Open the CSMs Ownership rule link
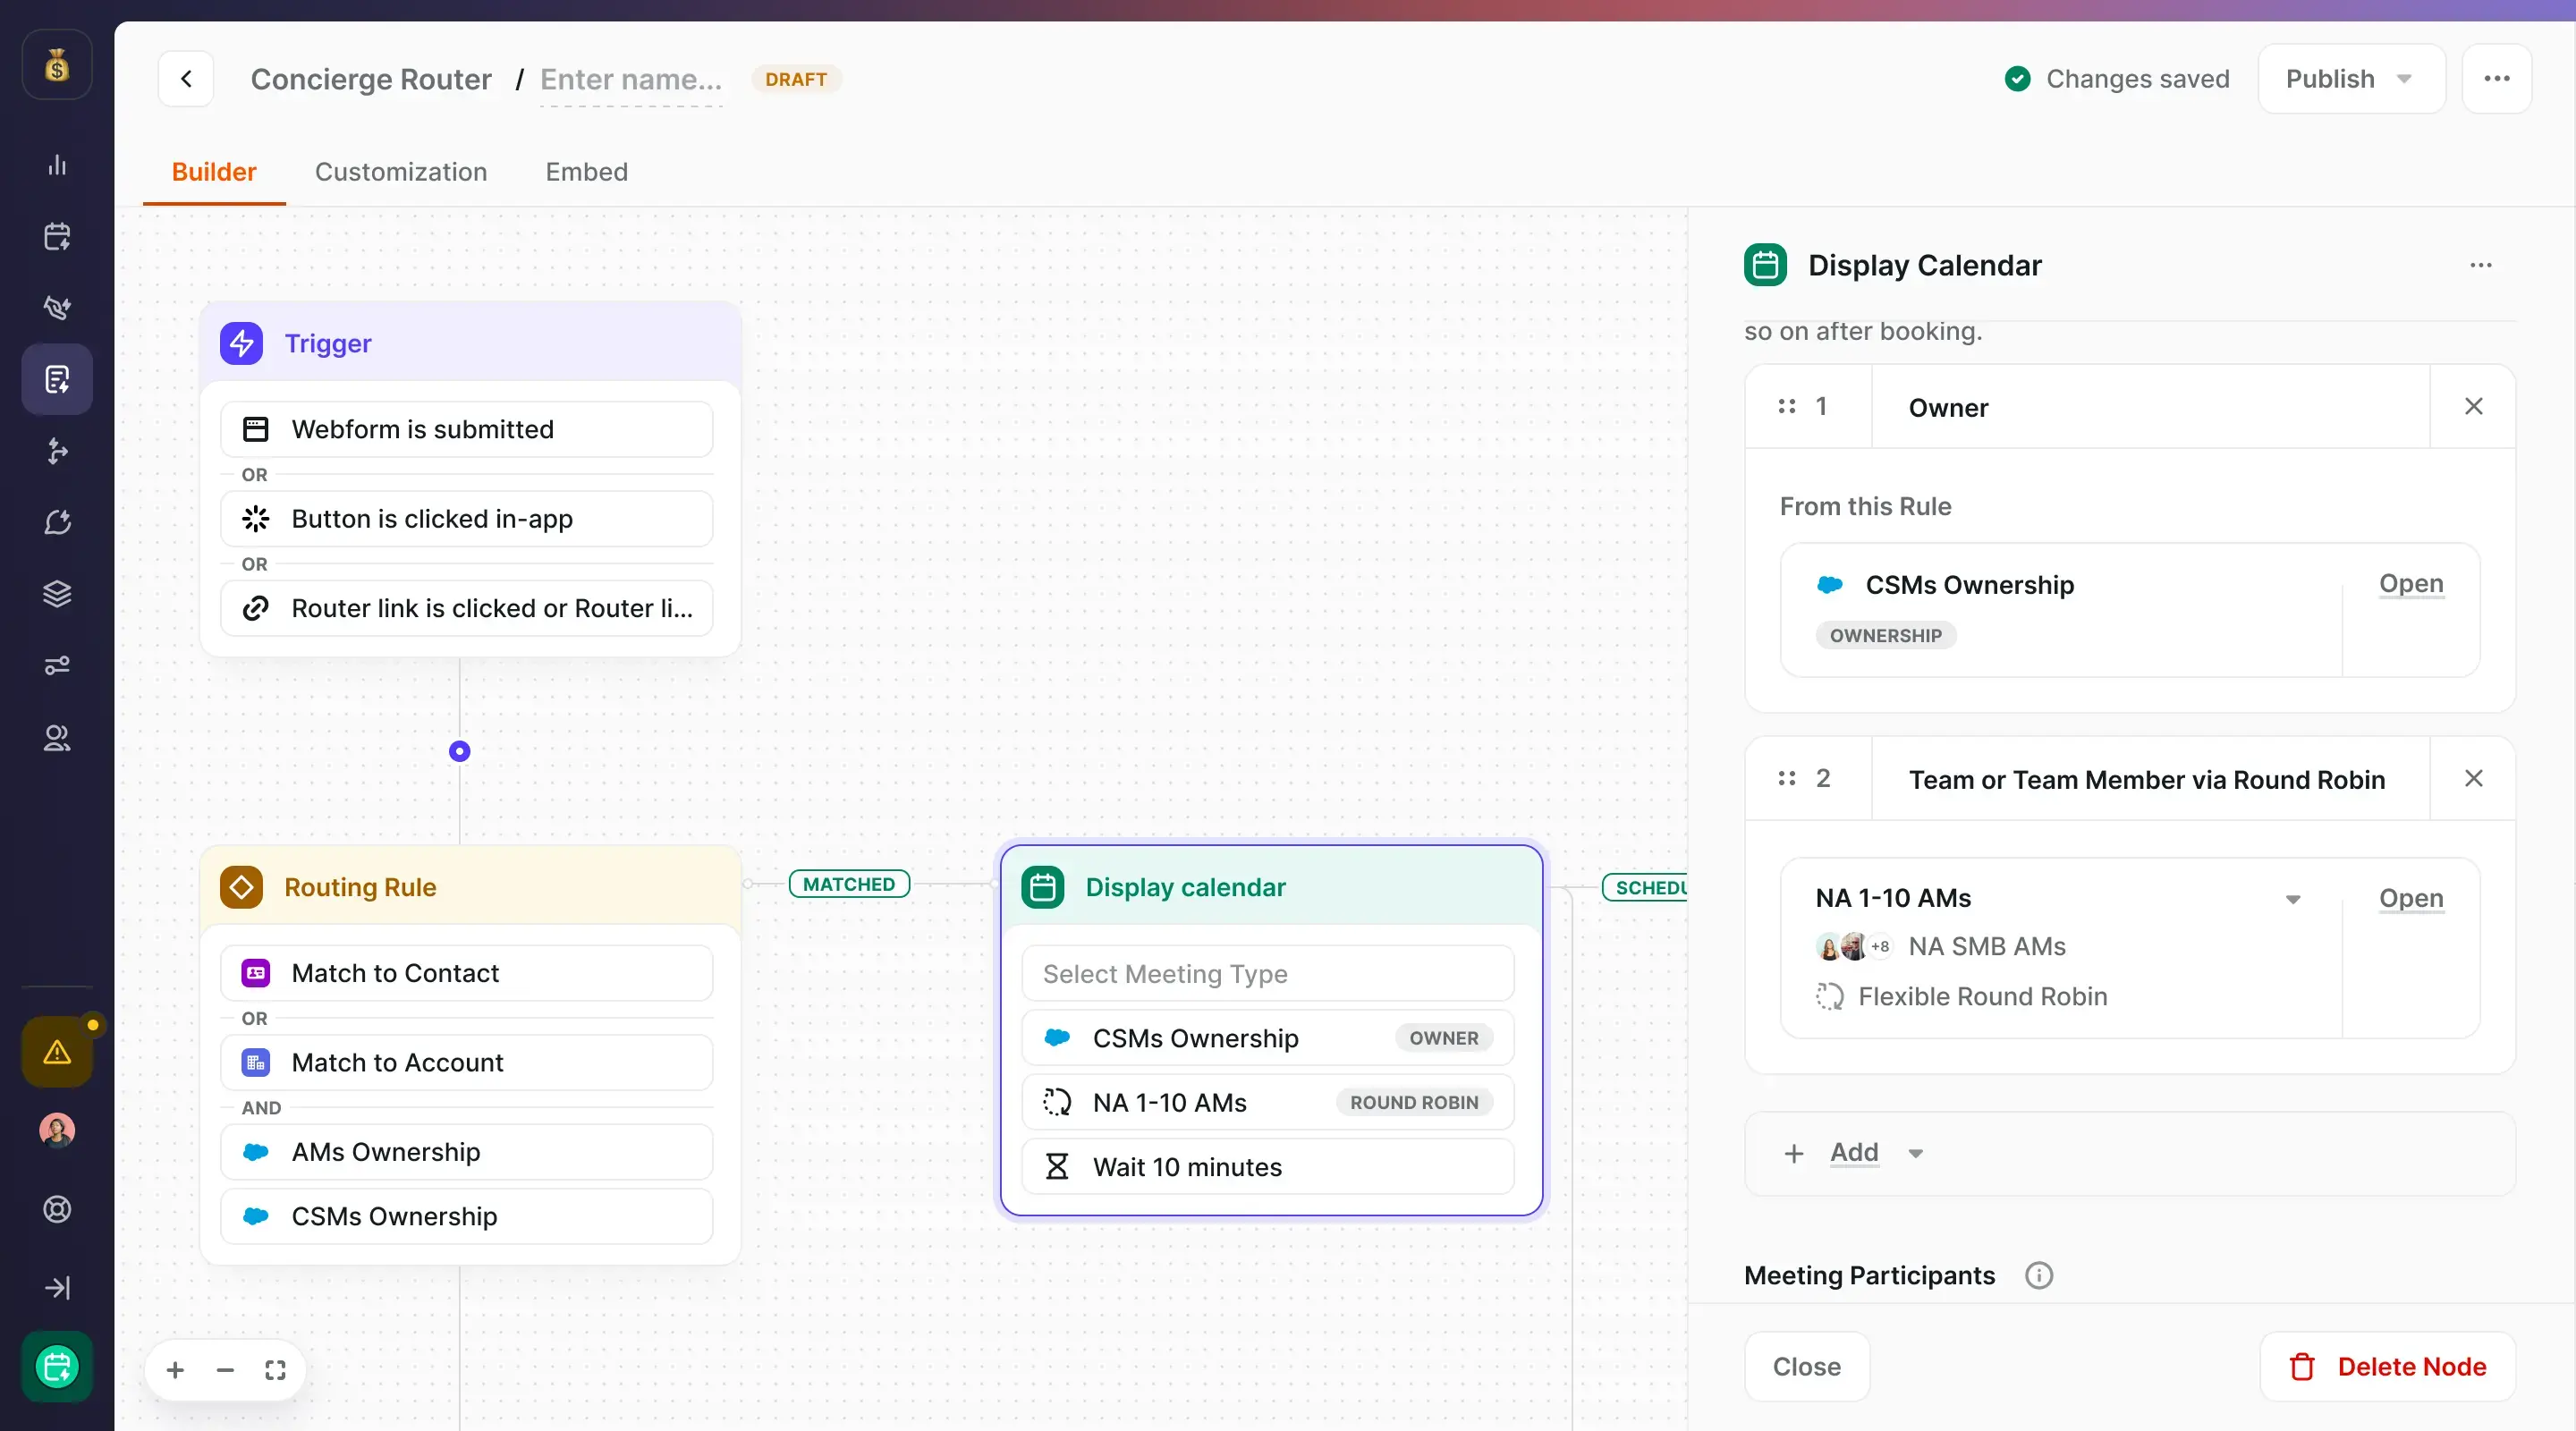The width and height of the screenshot is (2576, 1431). tap(2410, 584)
